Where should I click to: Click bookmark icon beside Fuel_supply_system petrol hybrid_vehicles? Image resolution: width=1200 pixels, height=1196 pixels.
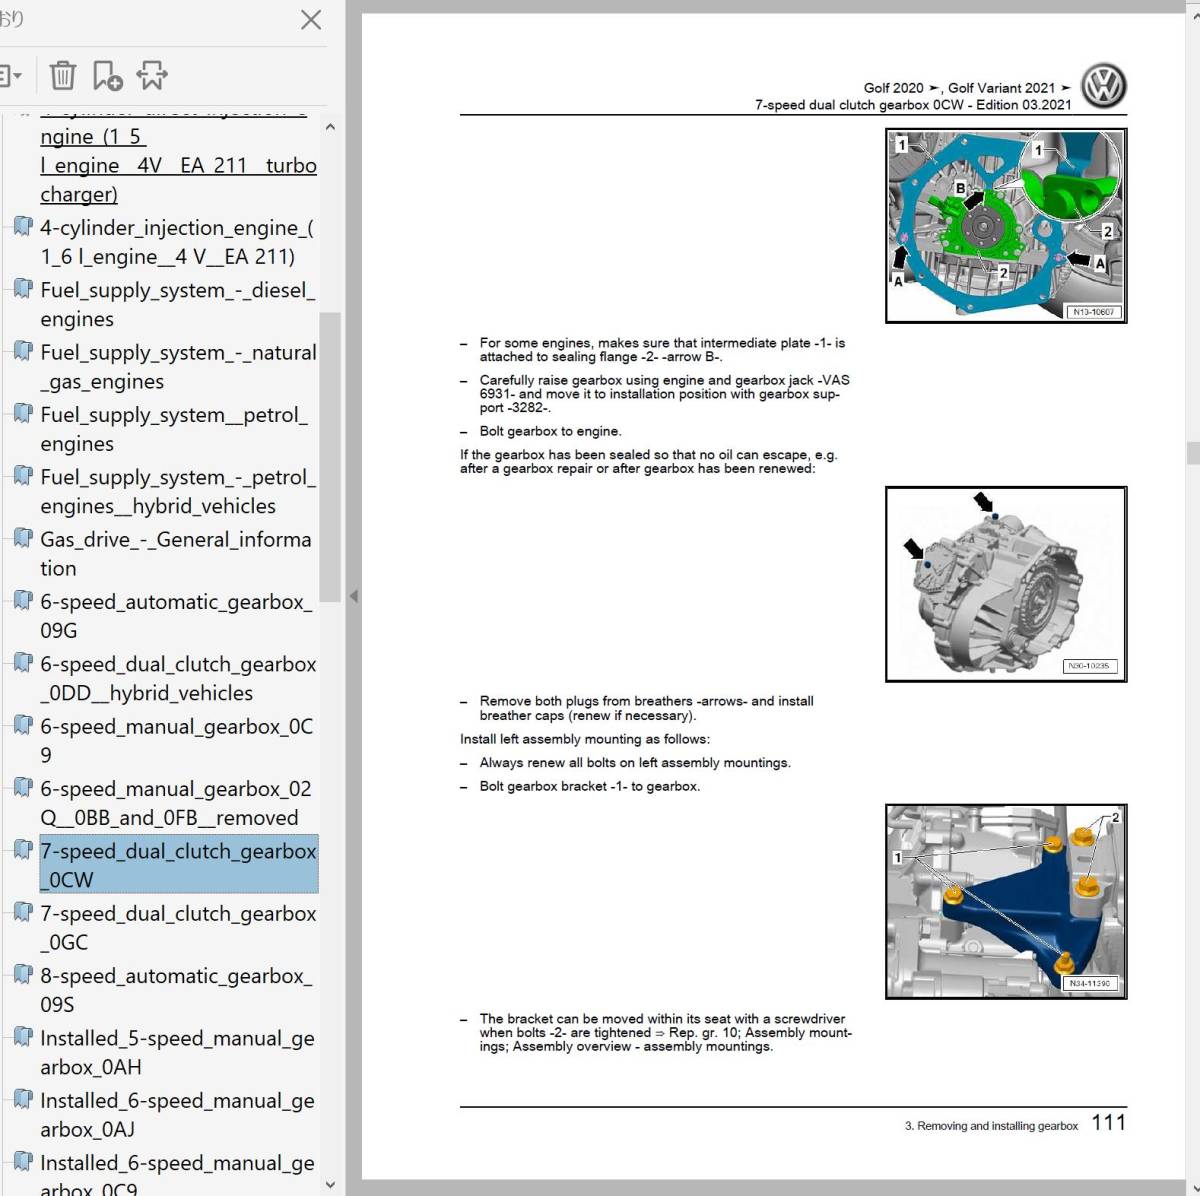(x=22, y=477)
